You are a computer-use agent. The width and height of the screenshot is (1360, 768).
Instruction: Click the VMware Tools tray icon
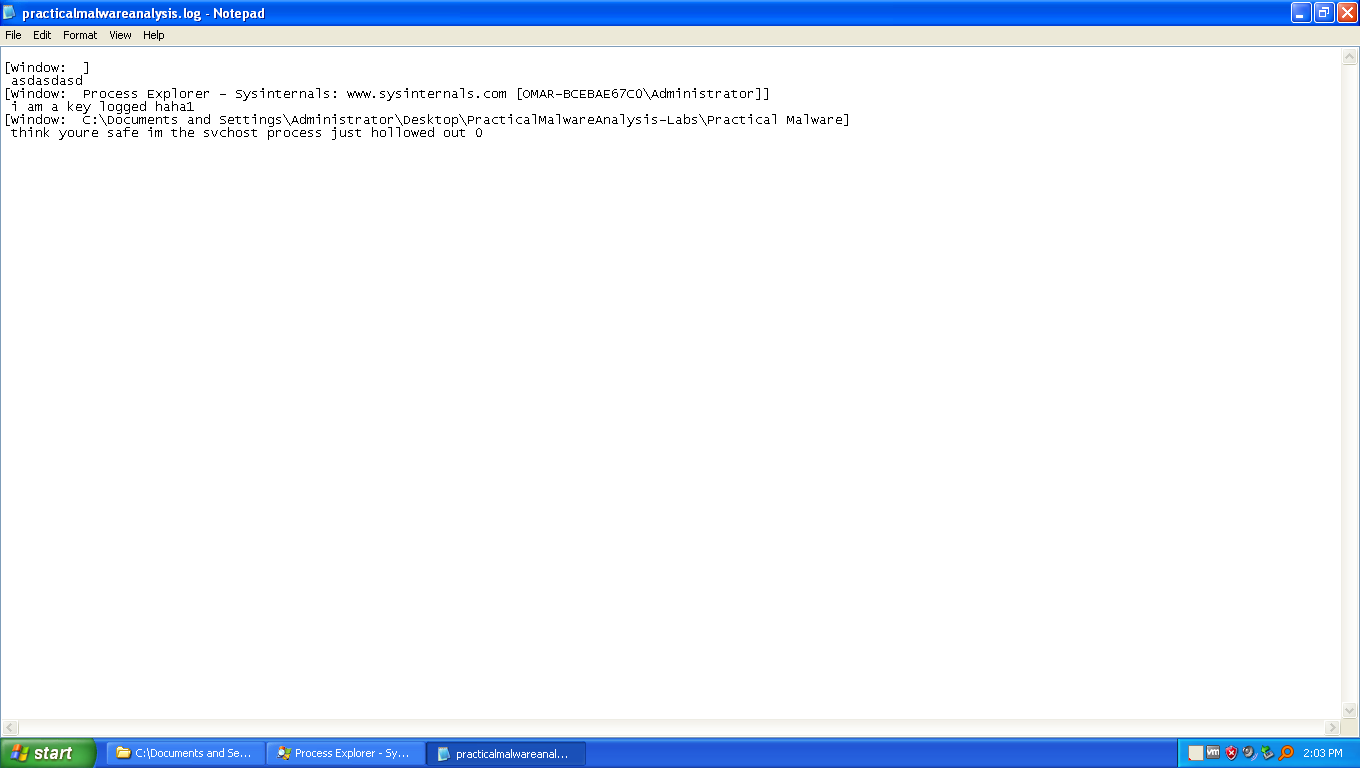pyautogui.click(x=1213, y=753)
